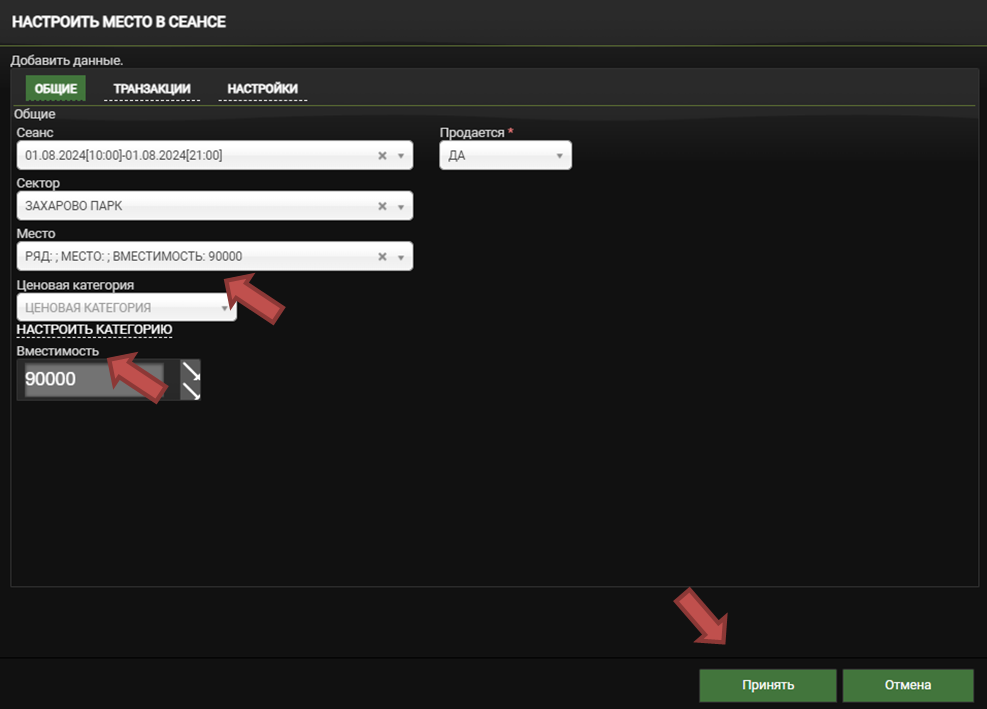The height and width of the screenshot is (709, 987).
Task: Click the Отмена button
Action: coord(907,685)
